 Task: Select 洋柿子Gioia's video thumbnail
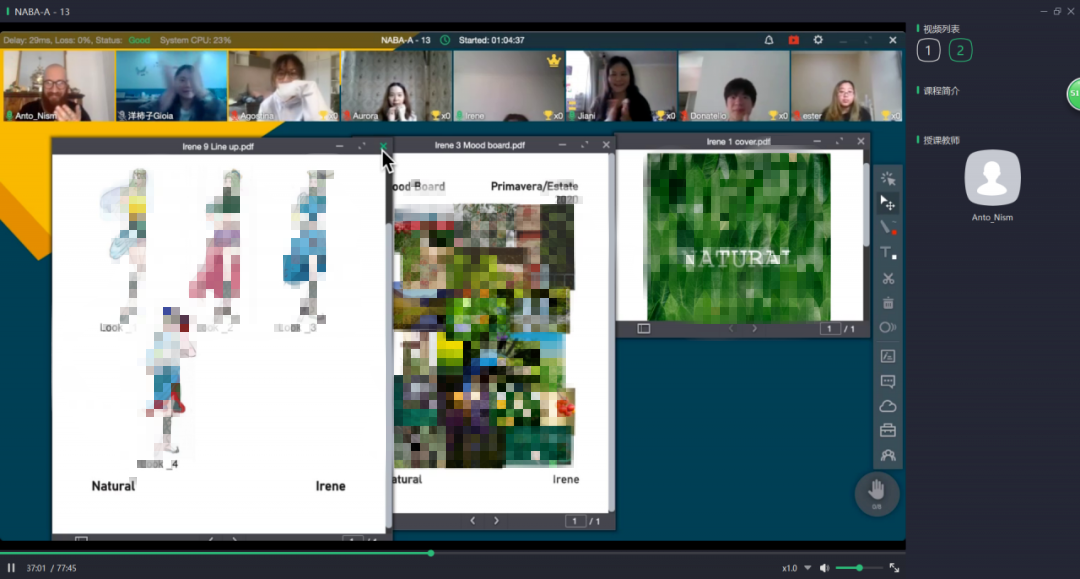172,86
